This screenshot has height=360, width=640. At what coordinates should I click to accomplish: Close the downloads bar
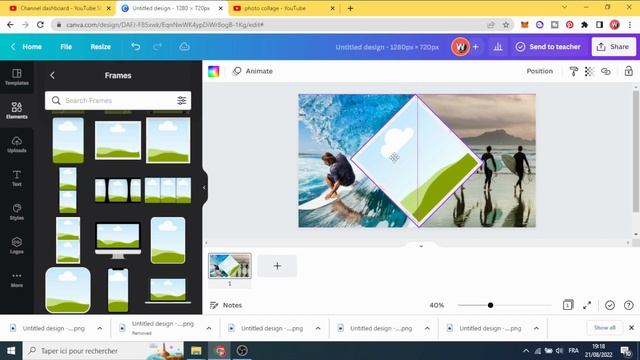(631, 328)
